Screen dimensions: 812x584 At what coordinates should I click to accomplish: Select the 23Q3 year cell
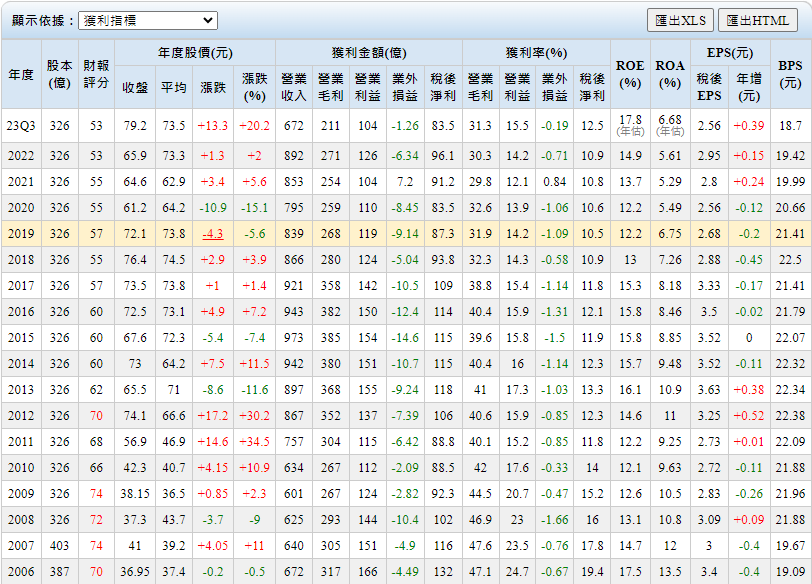21,126
